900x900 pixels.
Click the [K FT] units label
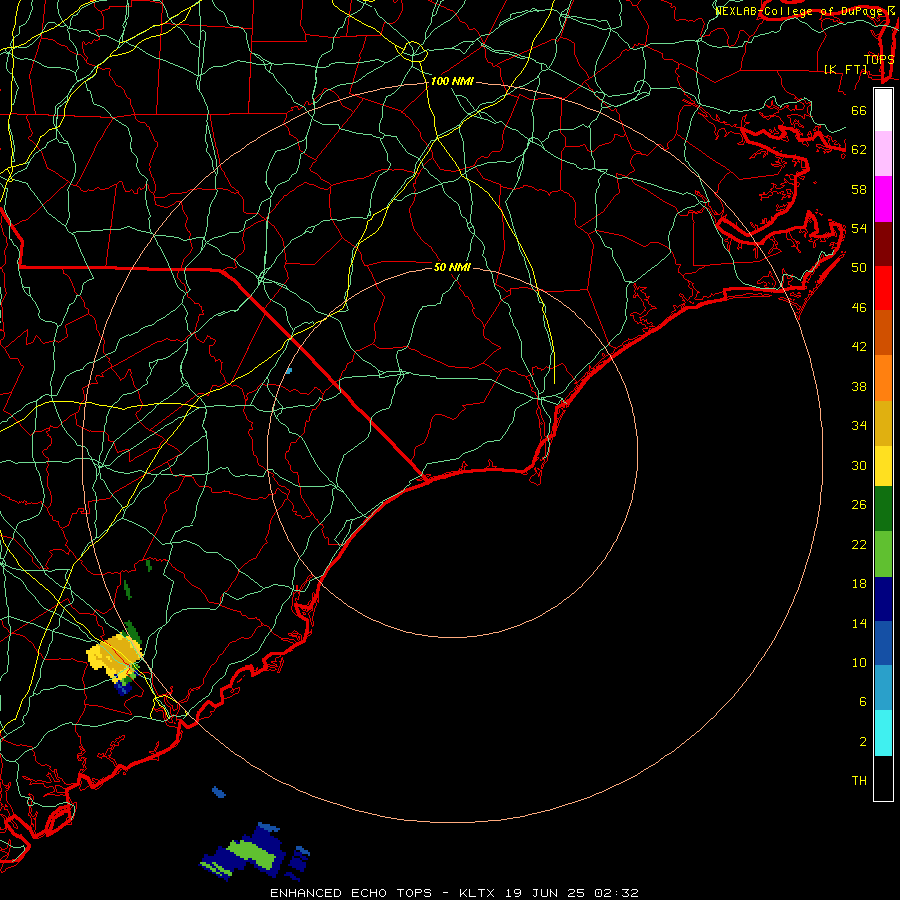[845, 69]
